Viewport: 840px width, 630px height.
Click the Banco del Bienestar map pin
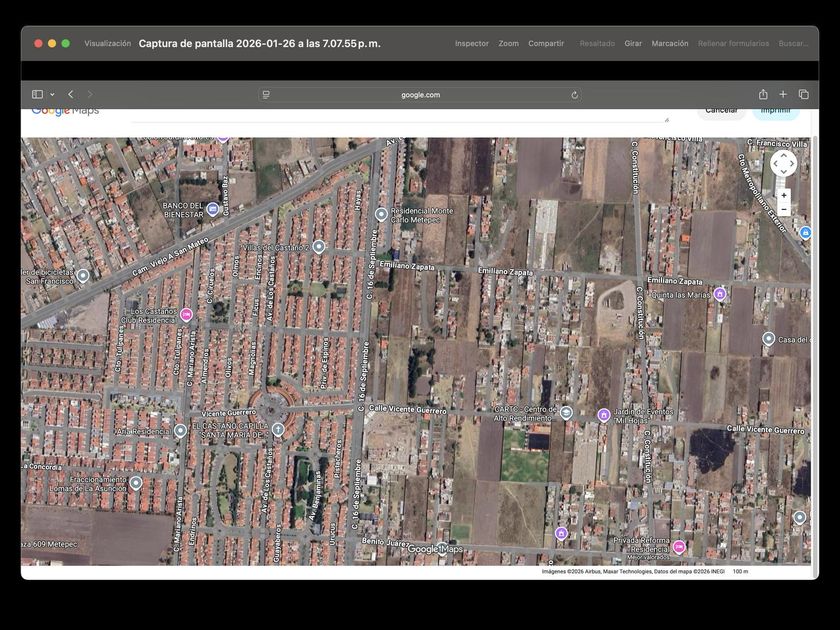click(213, 209)
